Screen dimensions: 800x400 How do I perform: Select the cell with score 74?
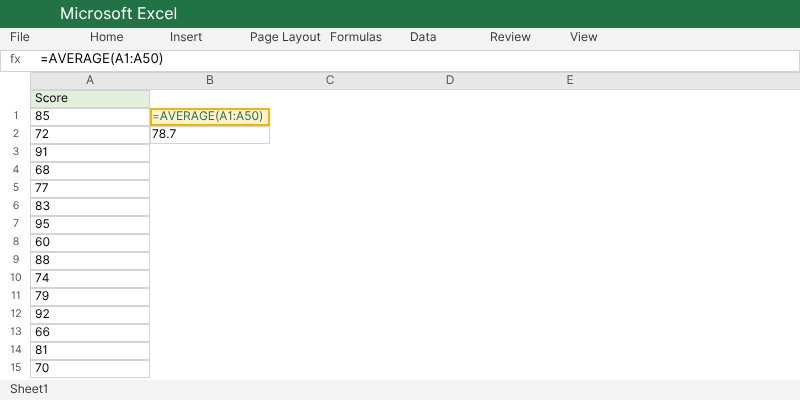pos(90,279)
